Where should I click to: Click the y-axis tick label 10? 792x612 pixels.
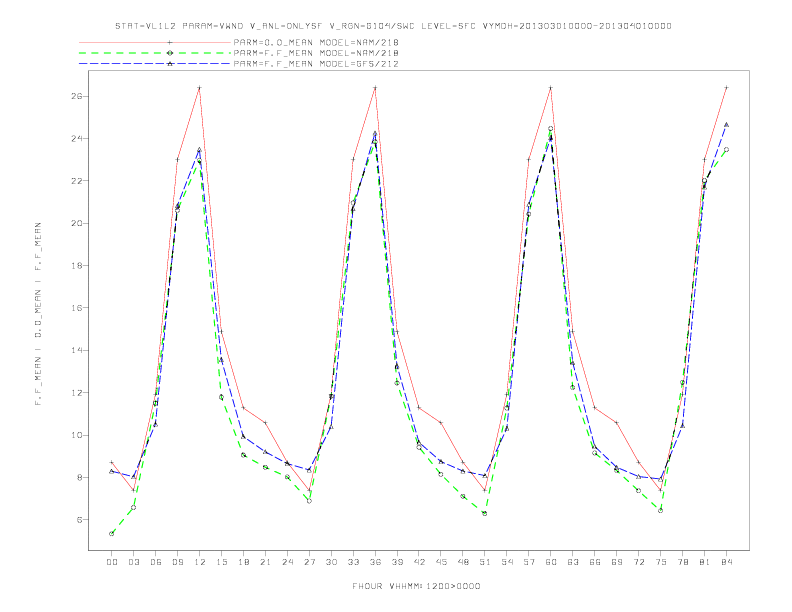pyautogui.click(x=76, y=435)
